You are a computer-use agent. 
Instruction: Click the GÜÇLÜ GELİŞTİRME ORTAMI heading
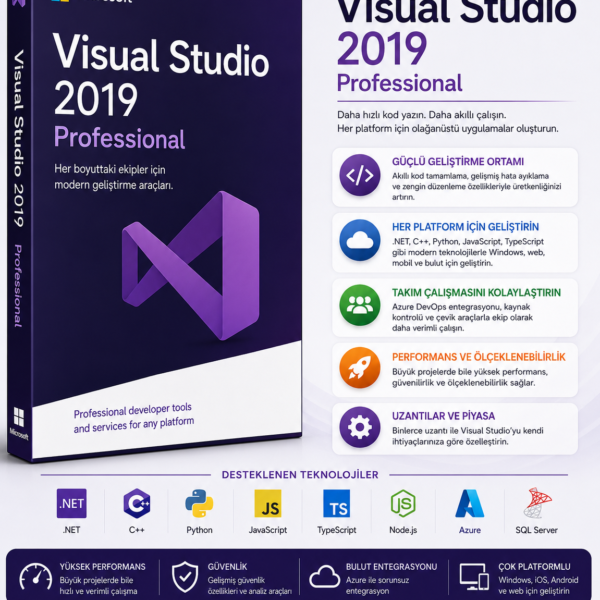coord(458,161)
